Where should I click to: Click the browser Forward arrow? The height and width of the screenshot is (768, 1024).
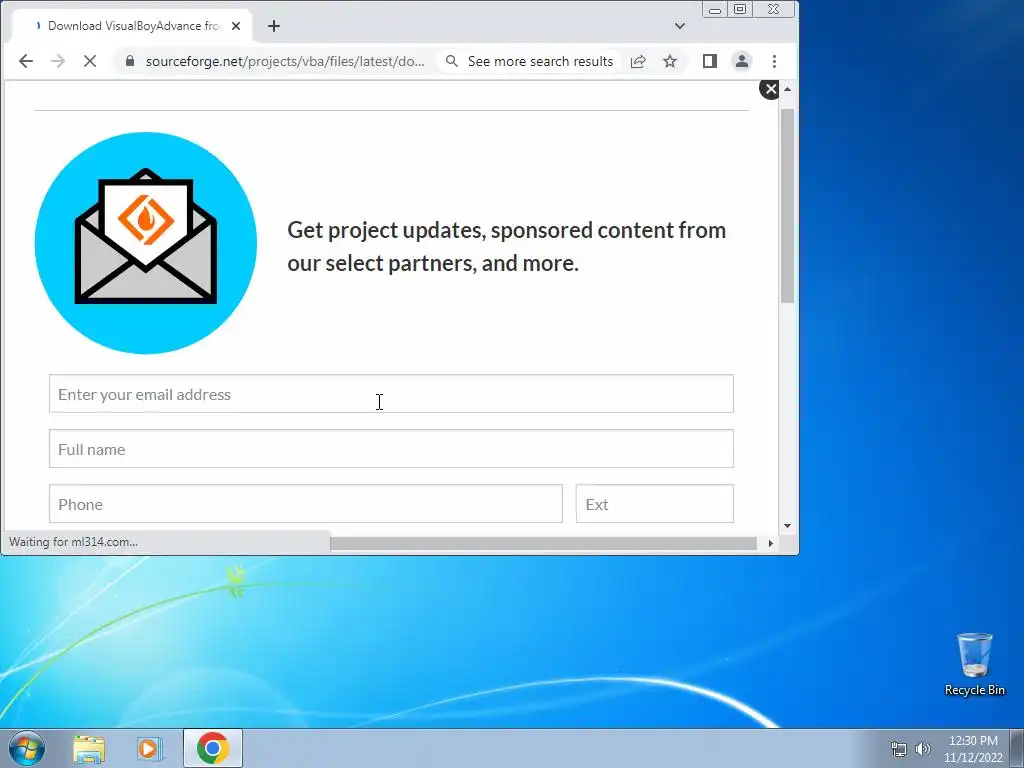[x=58, y=61]
